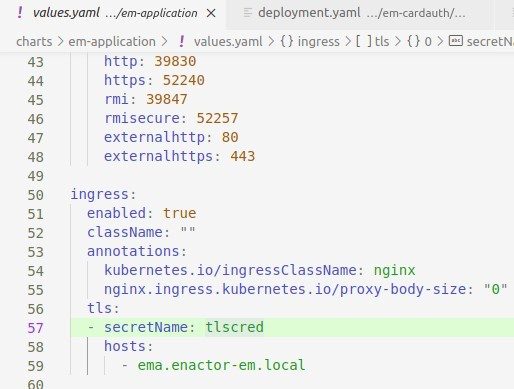This screenshot has width=514, height=389.
Task: Click the rmi key on line 45
Action: point(116,99)
